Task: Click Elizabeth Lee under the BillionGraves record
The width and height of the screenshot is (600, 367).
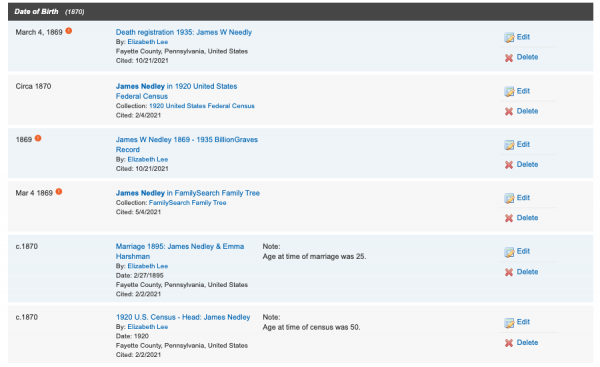Action: [x=148, y=159]
